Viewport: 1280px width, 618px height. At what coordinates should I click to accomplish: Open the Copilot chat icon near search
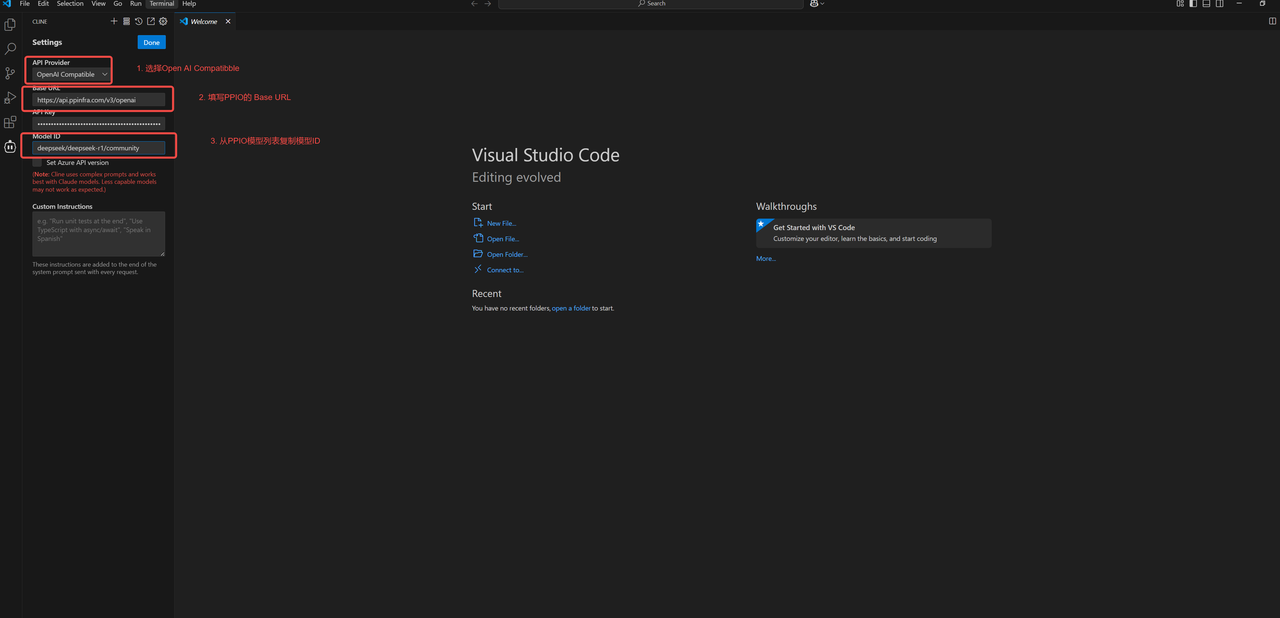pyautogui.click(x=814, y=4)
